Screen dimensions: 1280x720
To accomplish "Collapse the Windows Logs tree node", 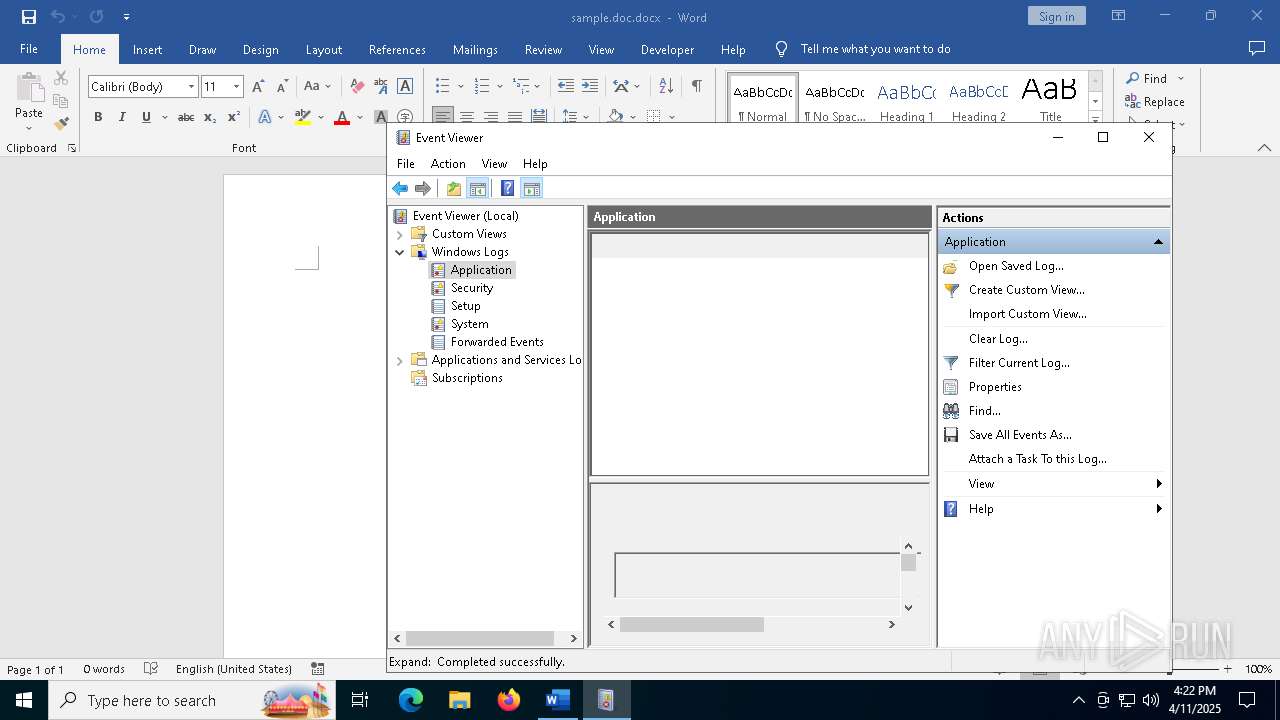I will coord(400,252).
